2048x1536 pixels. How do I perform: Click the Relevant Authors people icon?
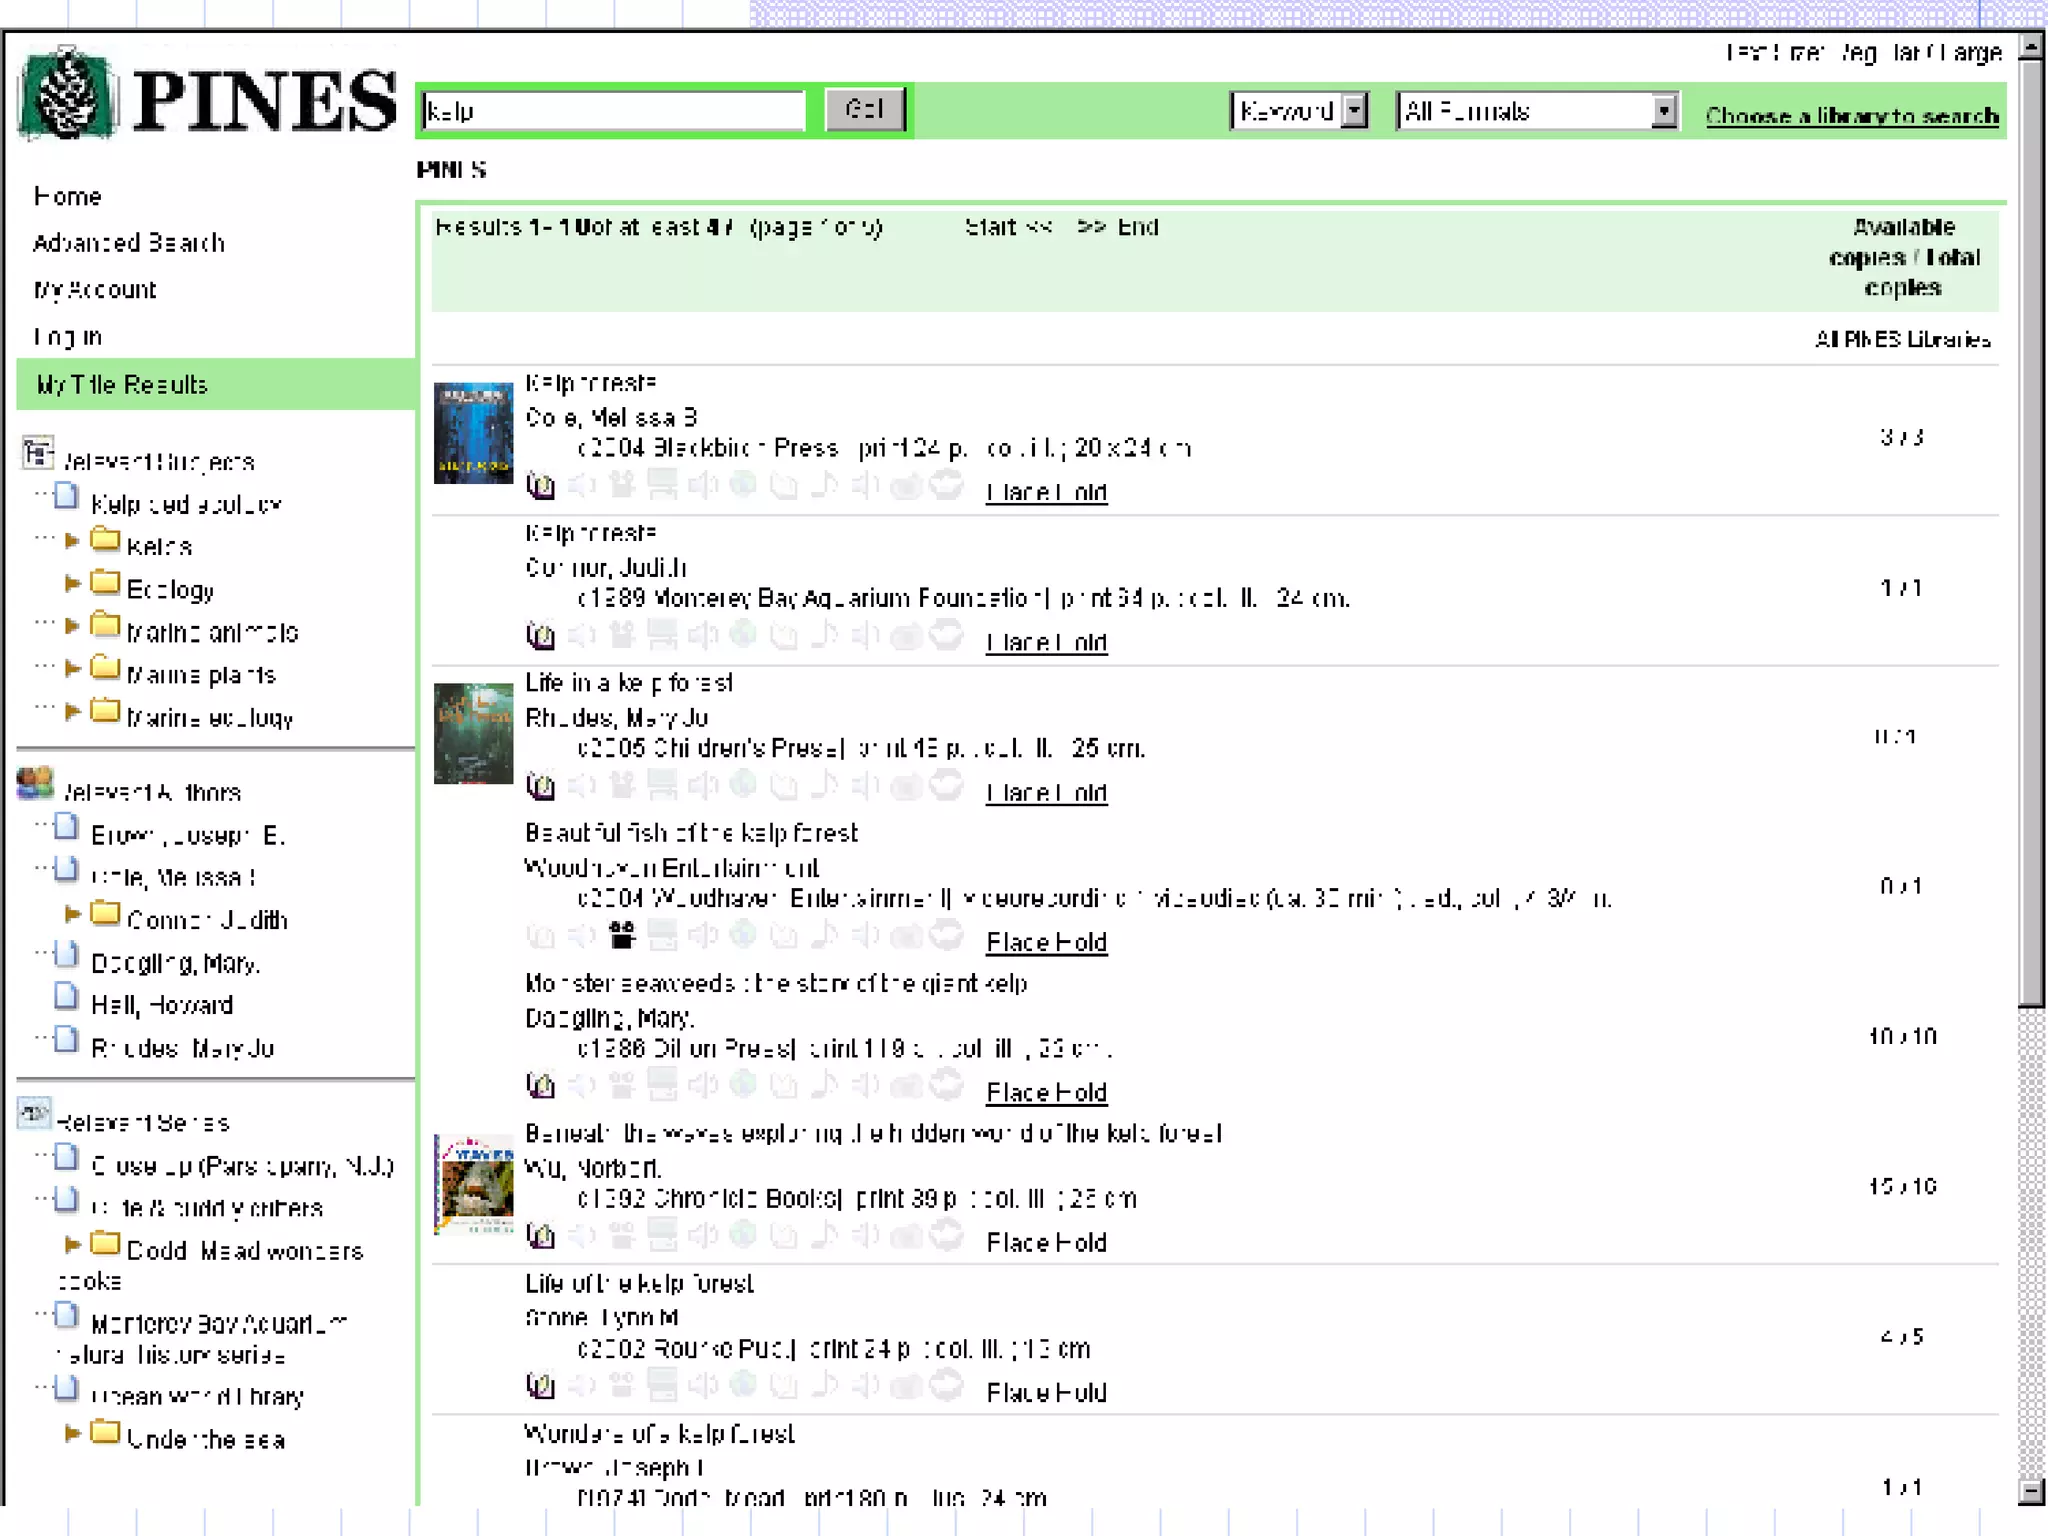click(x=35, y=784)
